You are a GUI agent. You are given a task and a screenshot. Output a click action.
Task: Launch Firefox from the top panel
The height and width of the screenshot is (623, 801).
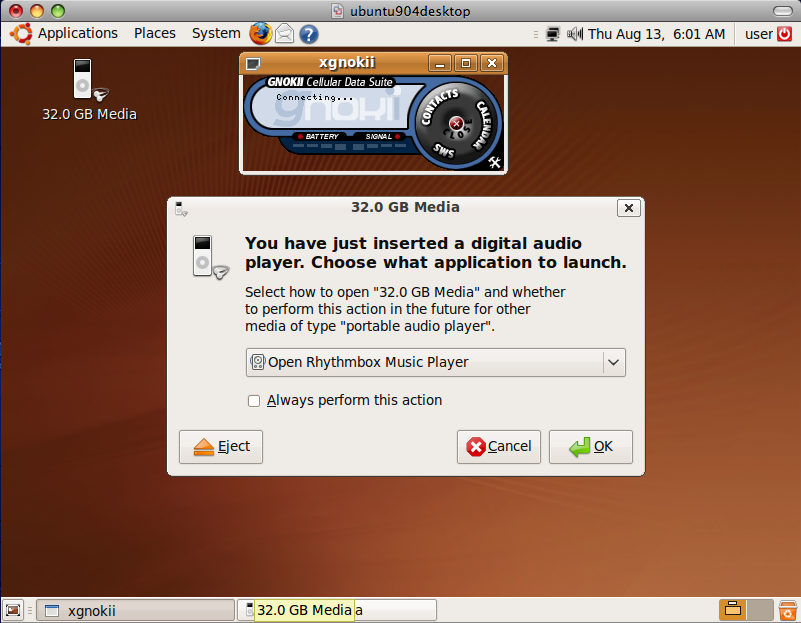(x=260, y=34)
